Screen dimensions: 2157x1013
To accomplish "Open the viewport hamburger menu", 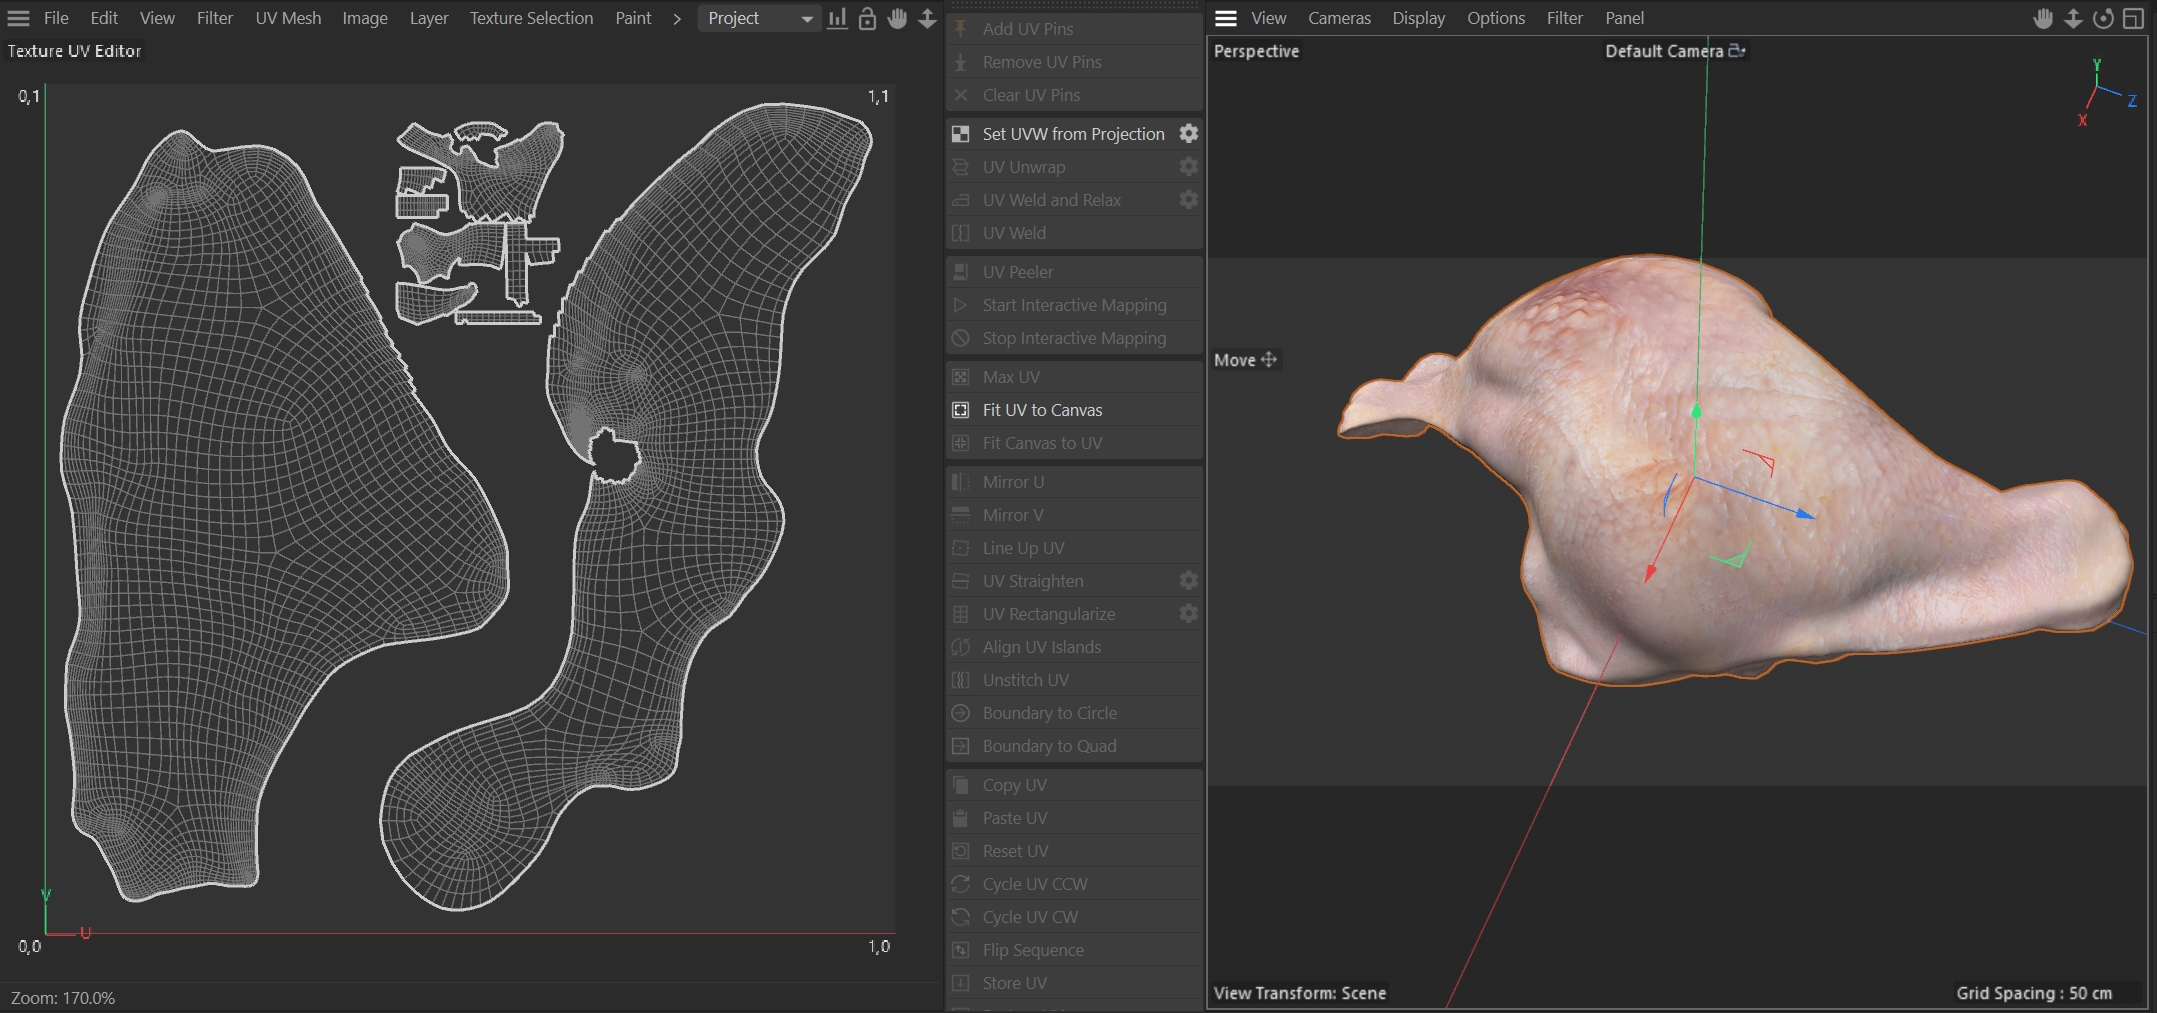I will pos(1226,18).
